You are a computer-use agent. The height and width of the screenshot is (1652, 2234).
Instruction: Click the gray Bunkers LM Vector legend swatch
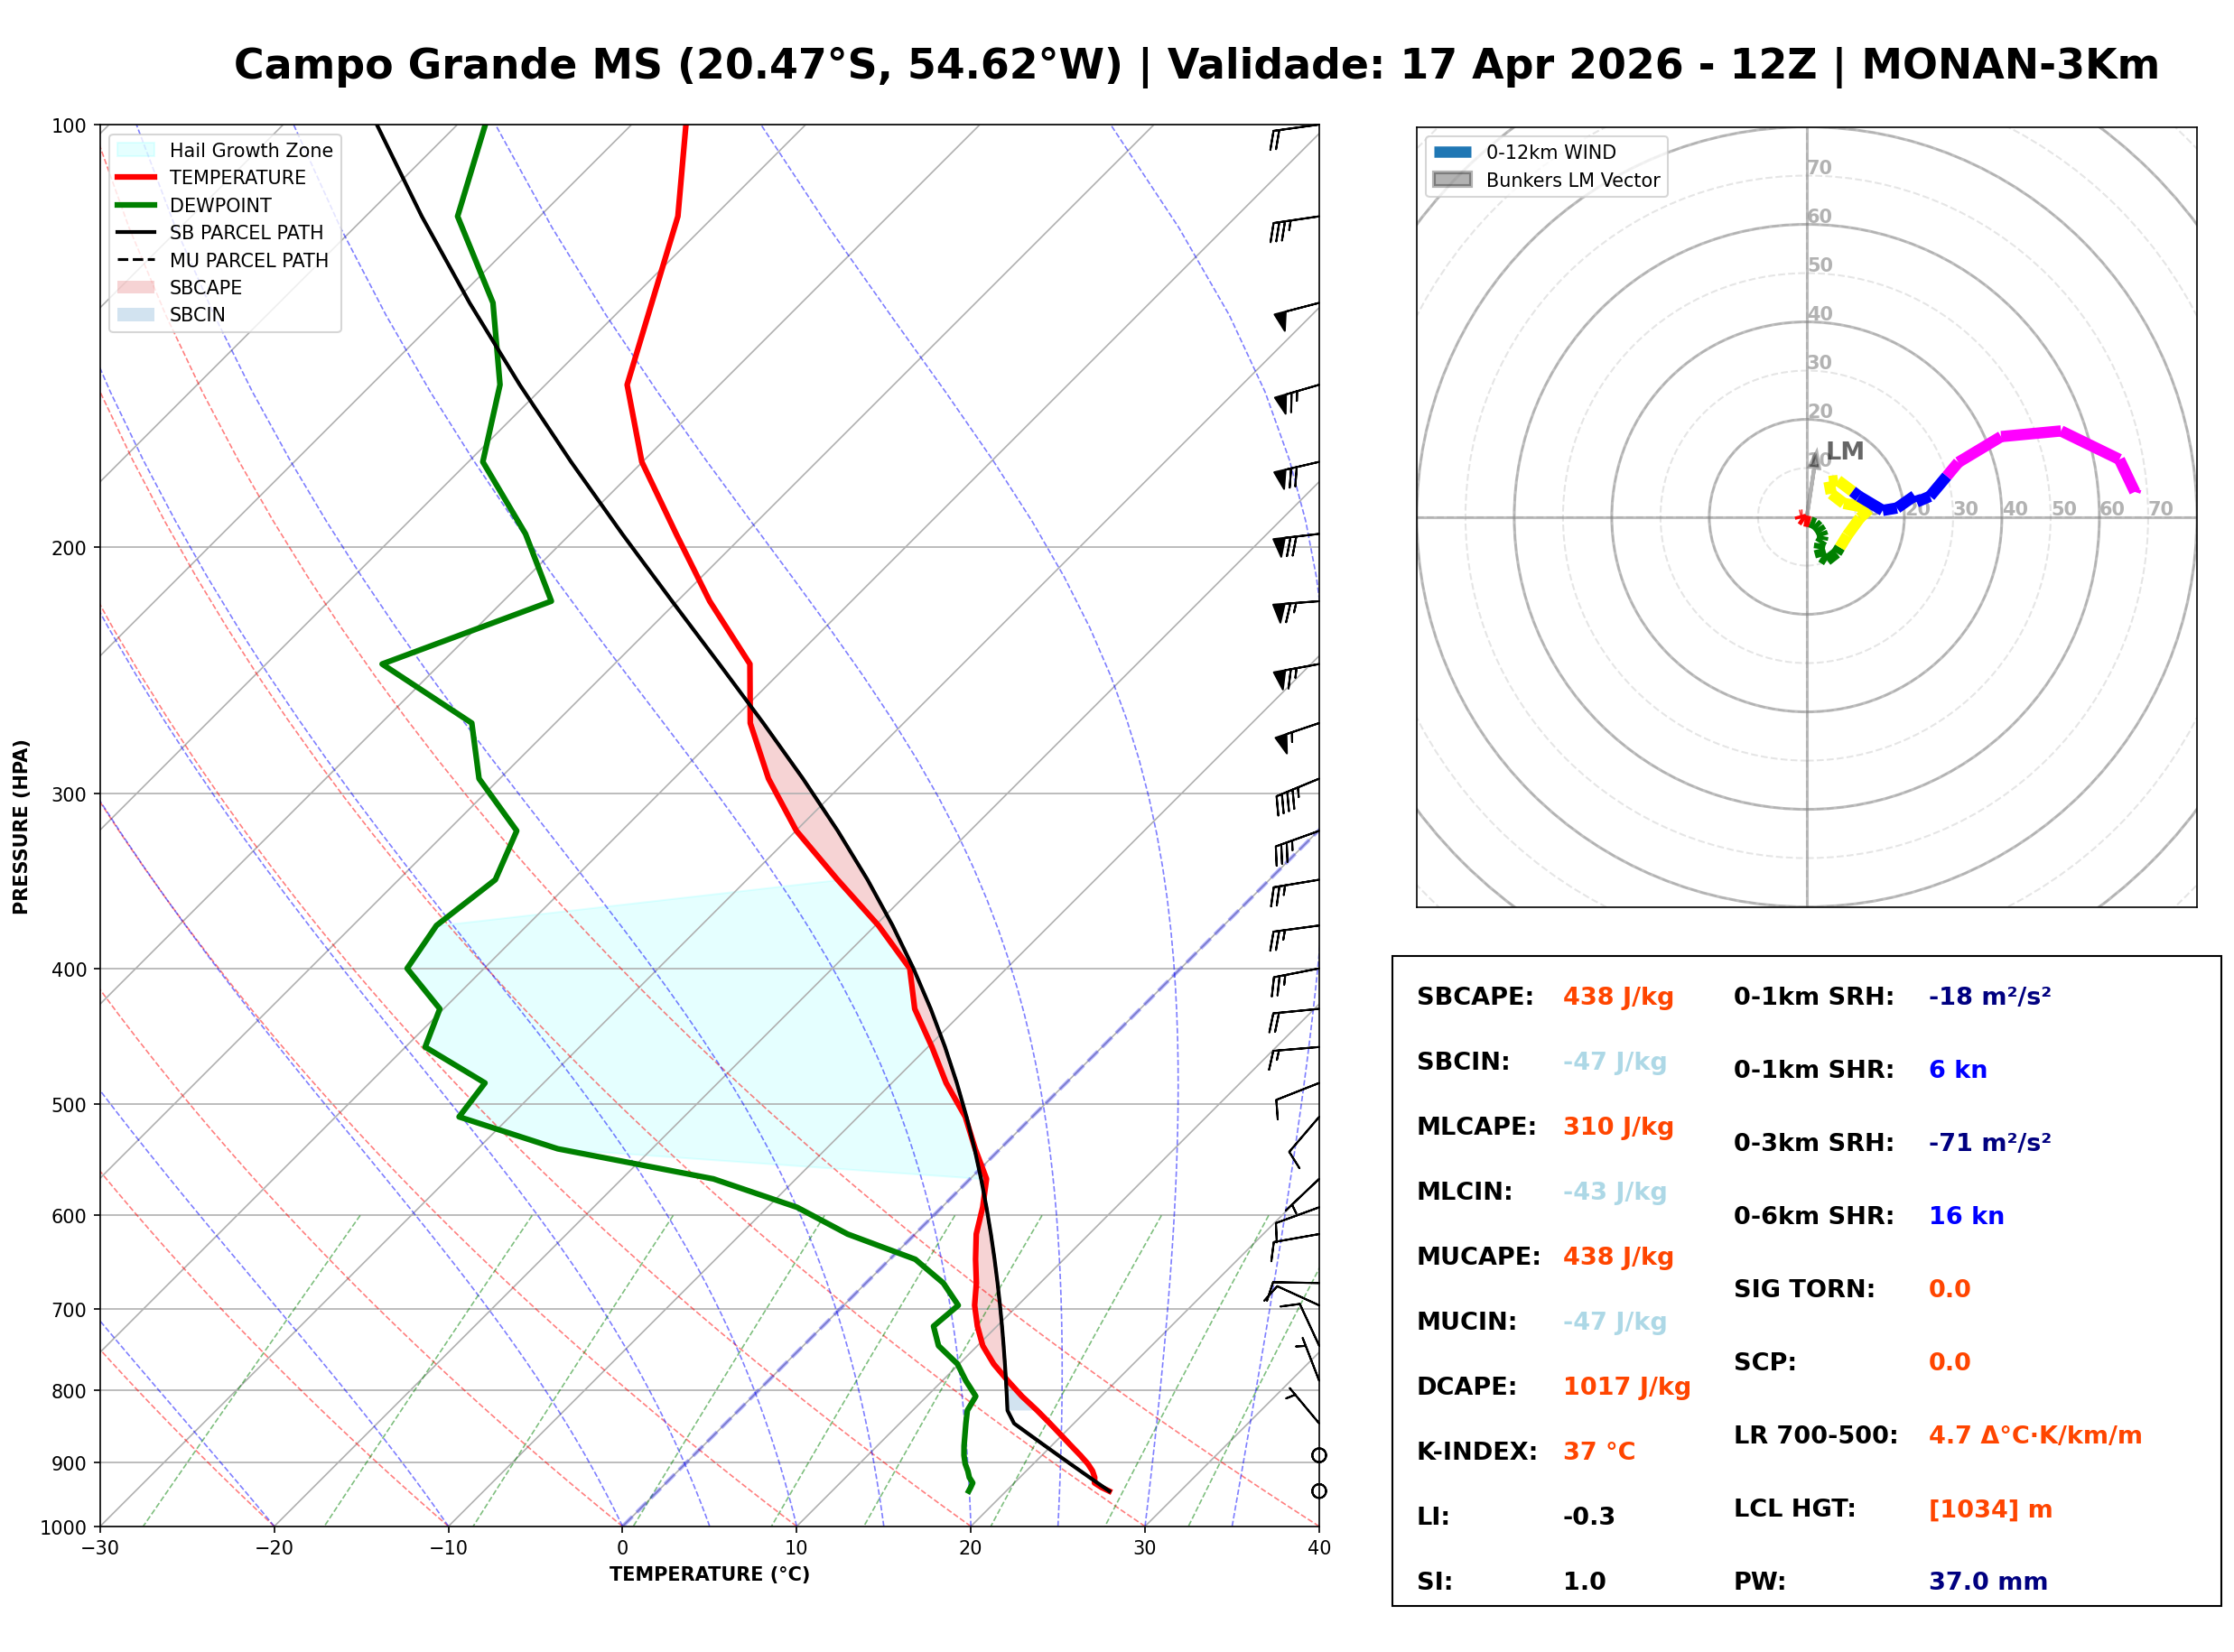(x=1453, y=180)
